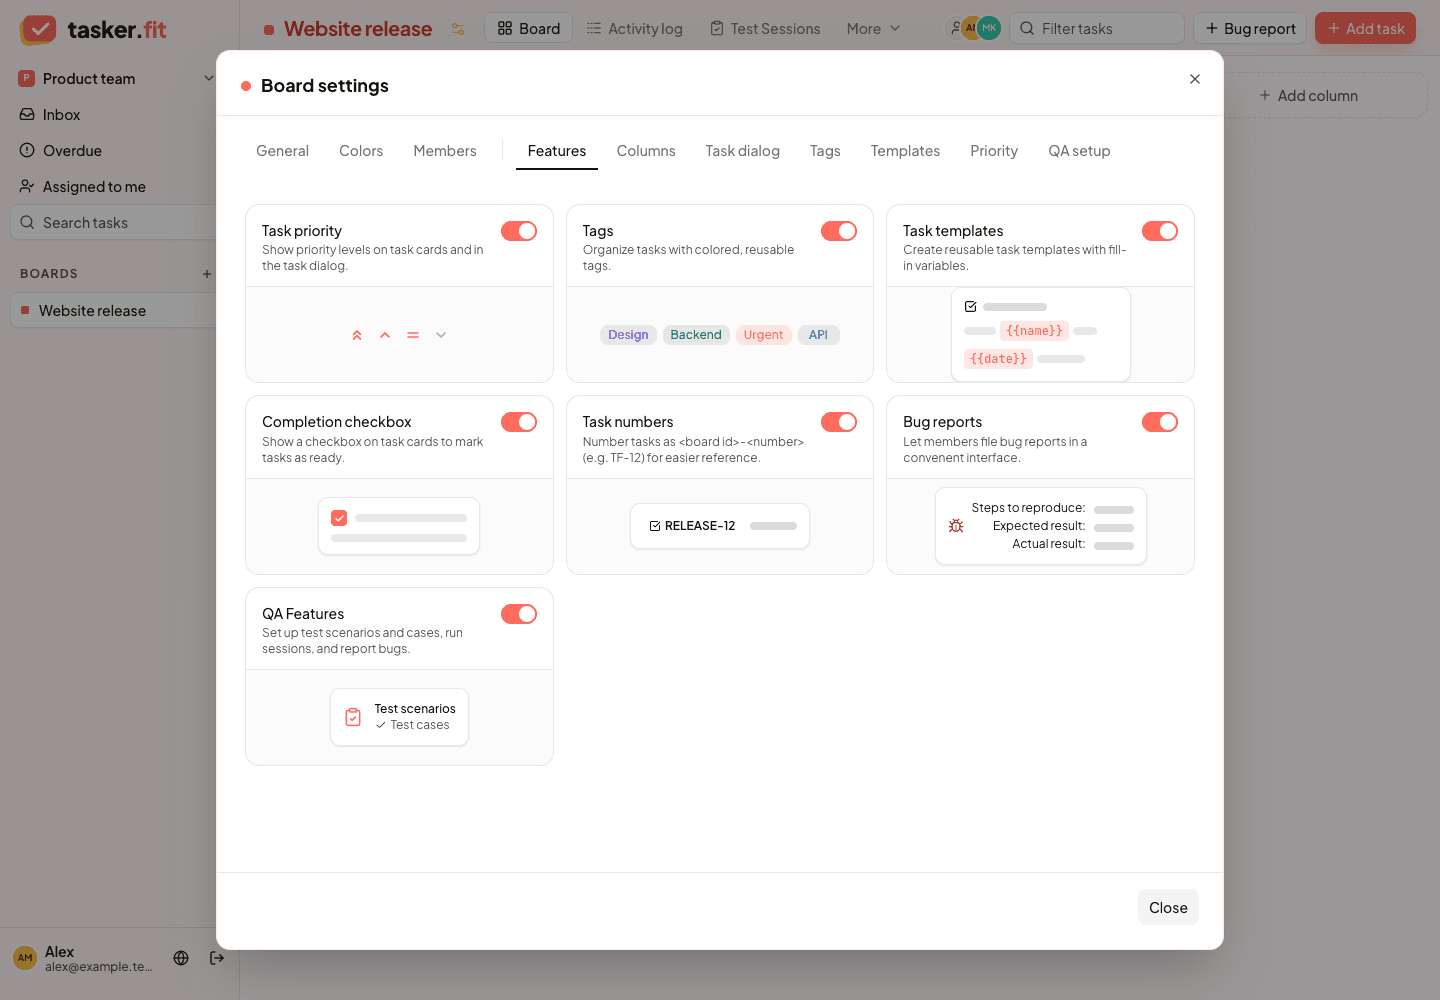Close Board settings with the X
This screenshot has width=1440, height=1000.
1195,79
